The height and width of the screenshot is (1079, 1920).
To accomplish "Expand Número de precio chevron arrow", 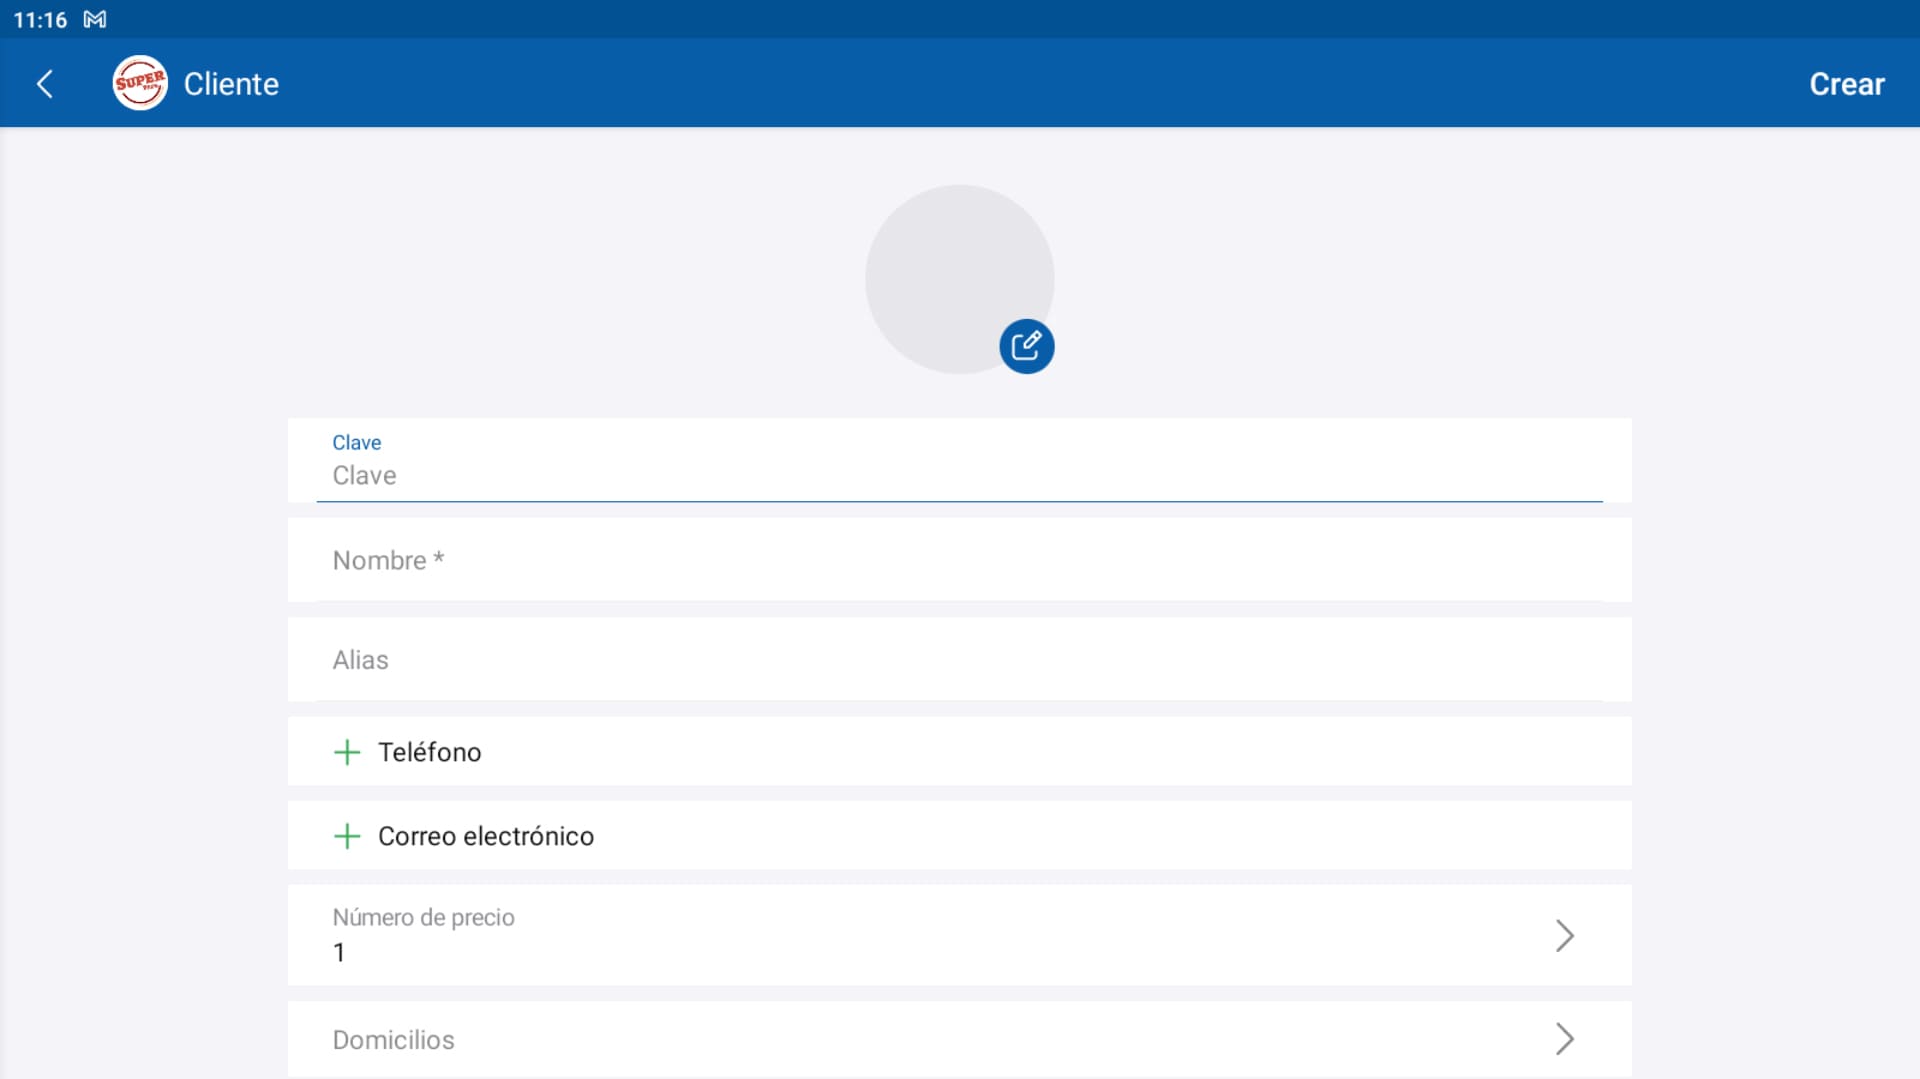I will [1564, 936].
